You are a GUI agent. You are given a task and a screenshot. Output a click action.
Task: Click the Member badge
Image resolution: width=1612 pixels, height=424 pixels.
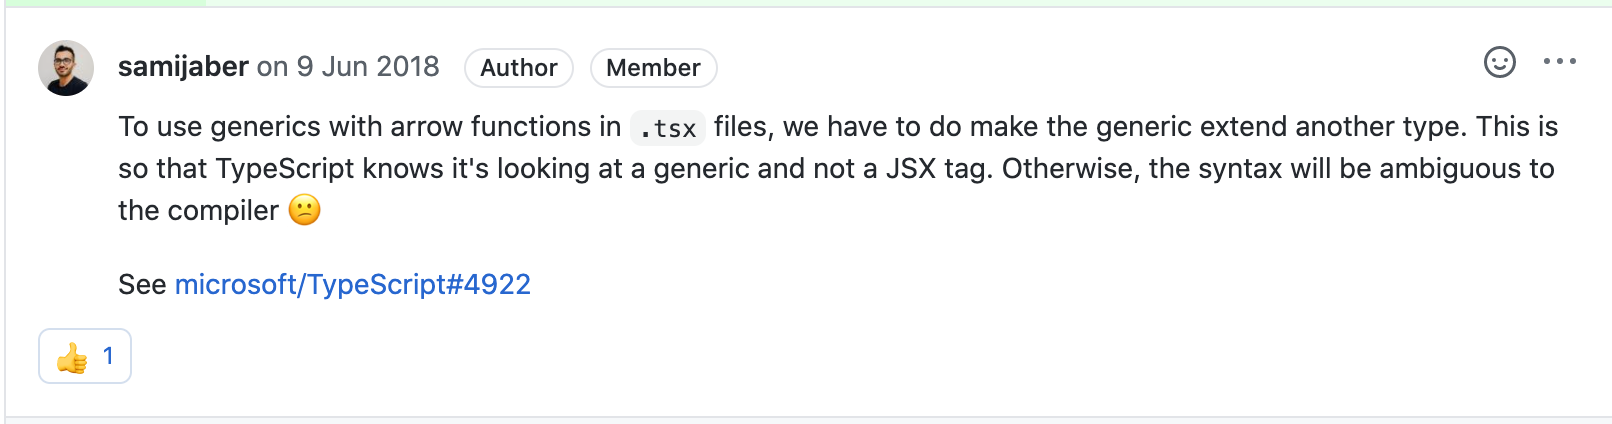653,68
